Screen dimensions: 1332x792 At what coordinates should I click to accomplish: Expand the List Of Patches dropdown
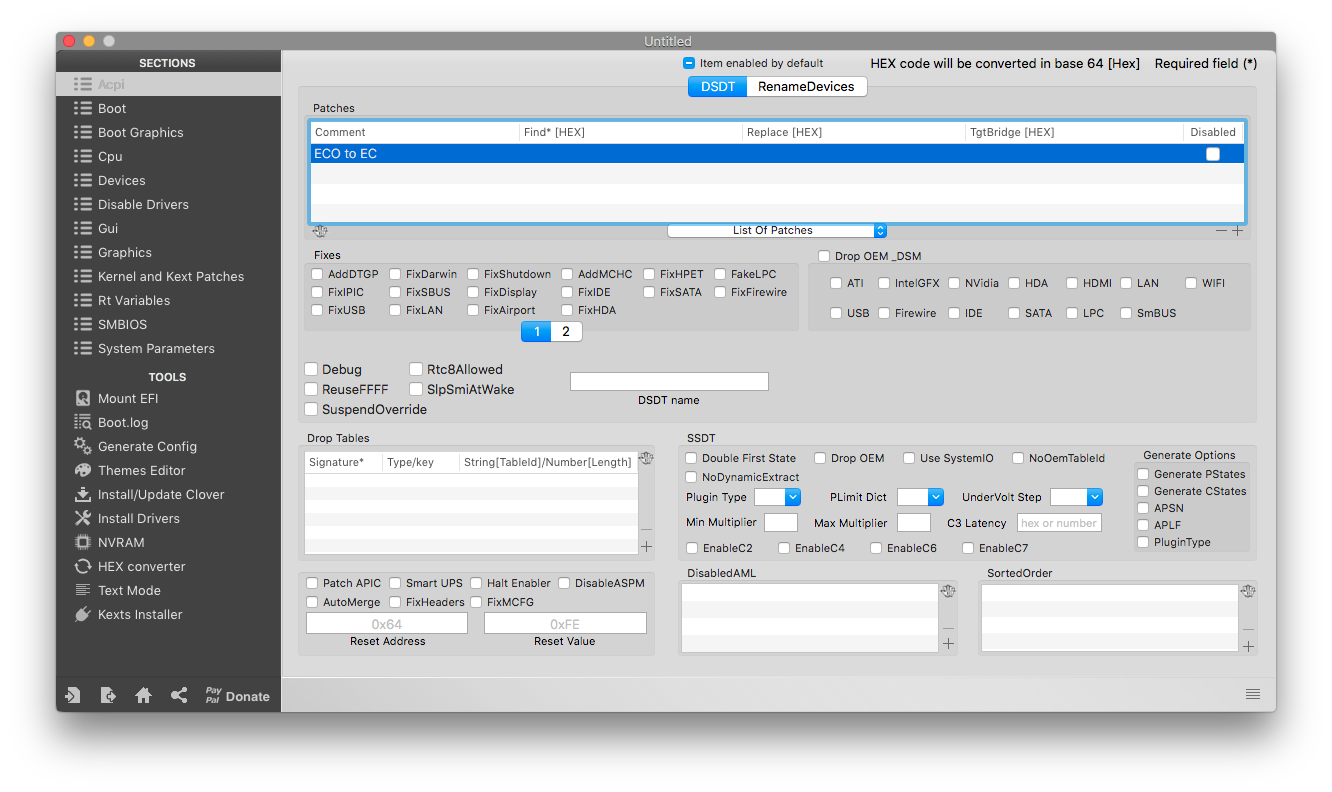777,230
